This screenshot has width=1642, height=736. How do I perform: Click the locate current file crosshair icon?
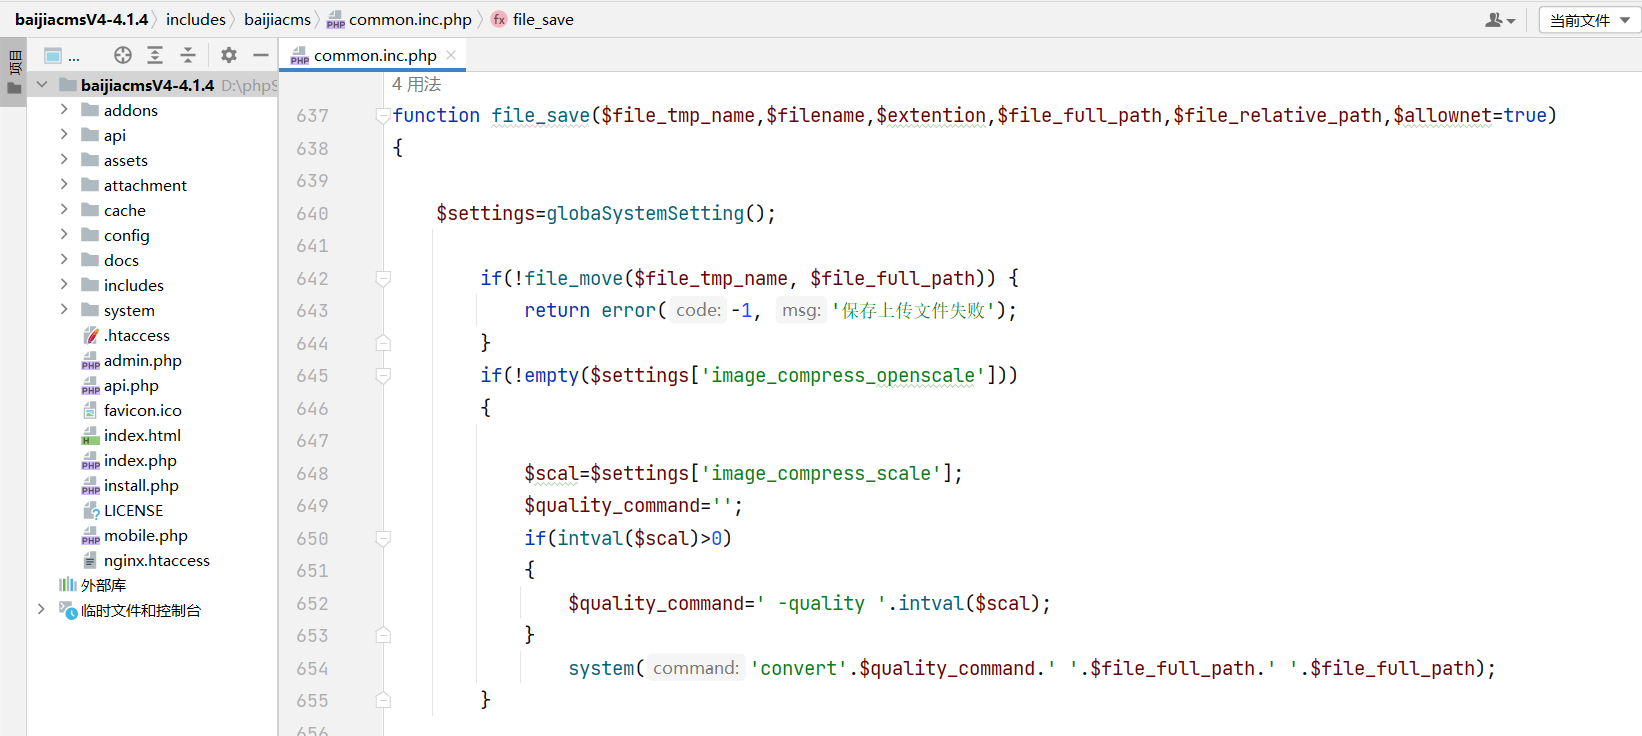click(x=123, y=55)
